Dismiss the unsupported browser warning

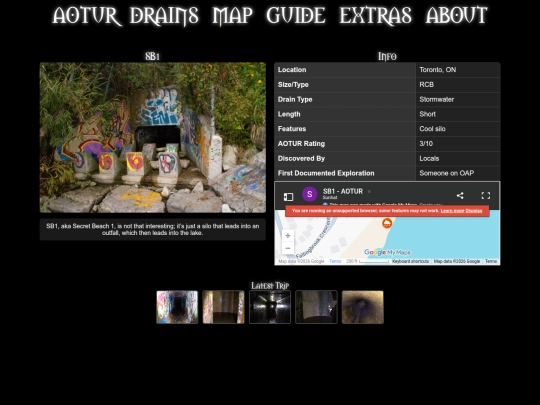point(474,211)
